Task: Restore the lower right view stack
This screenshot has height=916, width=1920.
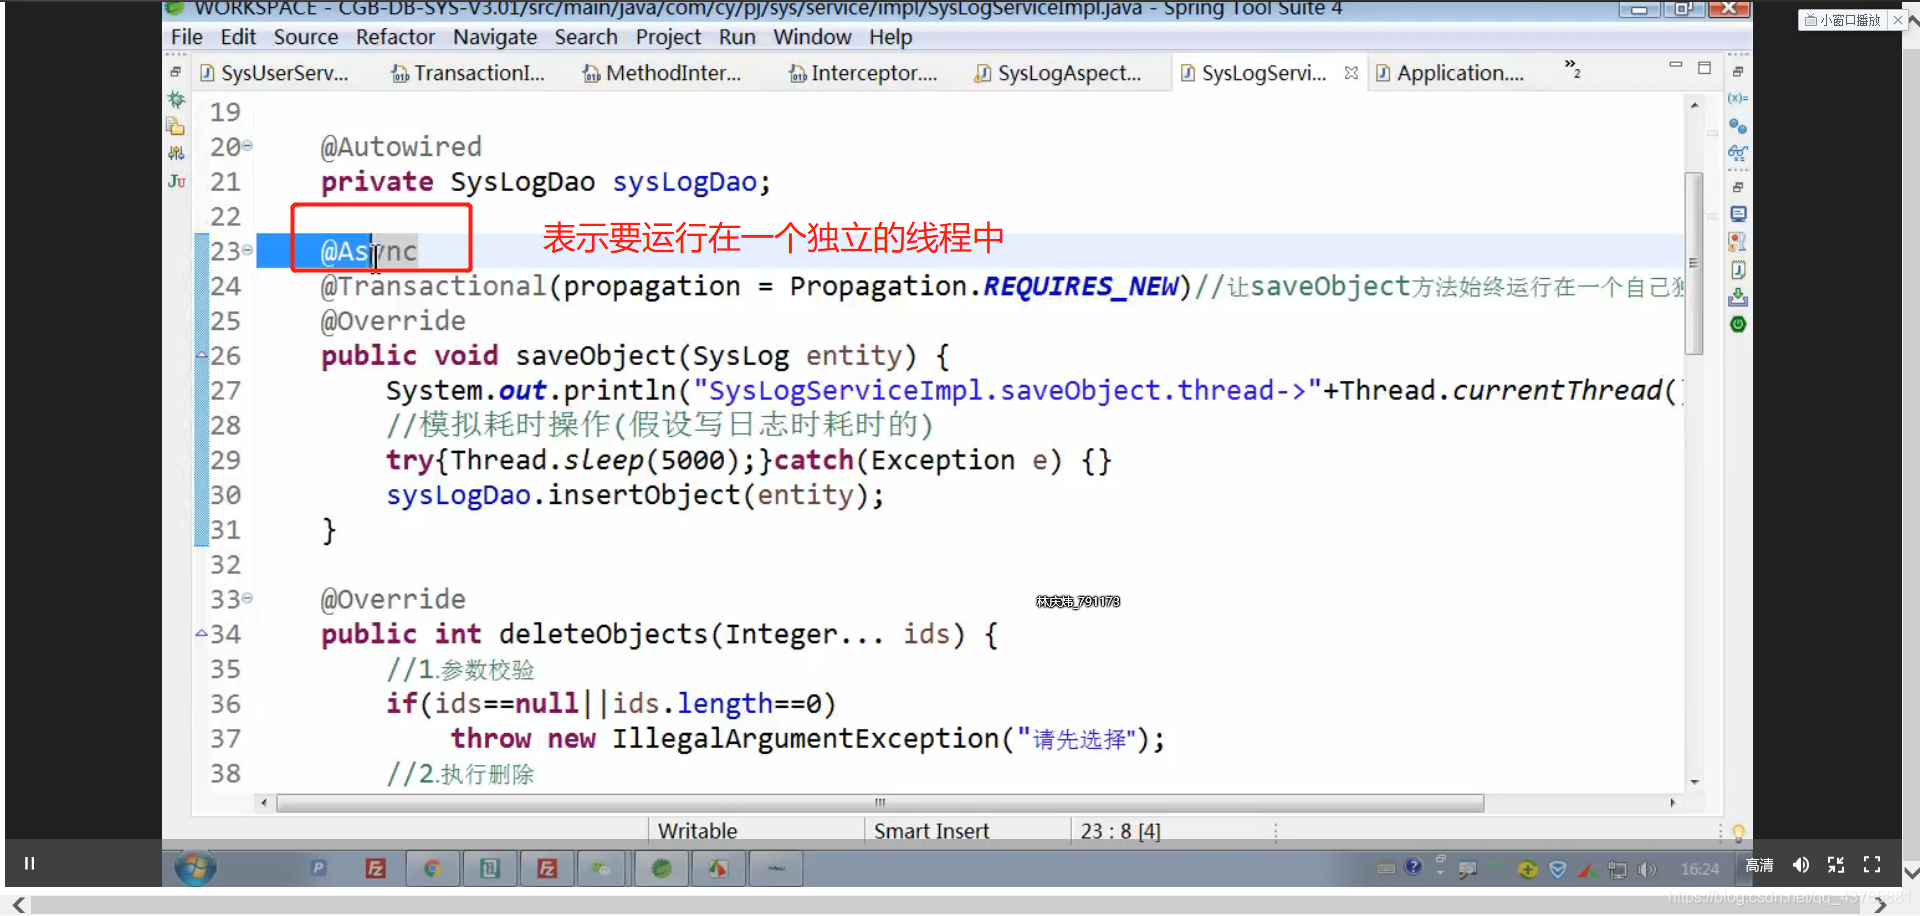Action: pyautogui.click(x=1738, y=187)
